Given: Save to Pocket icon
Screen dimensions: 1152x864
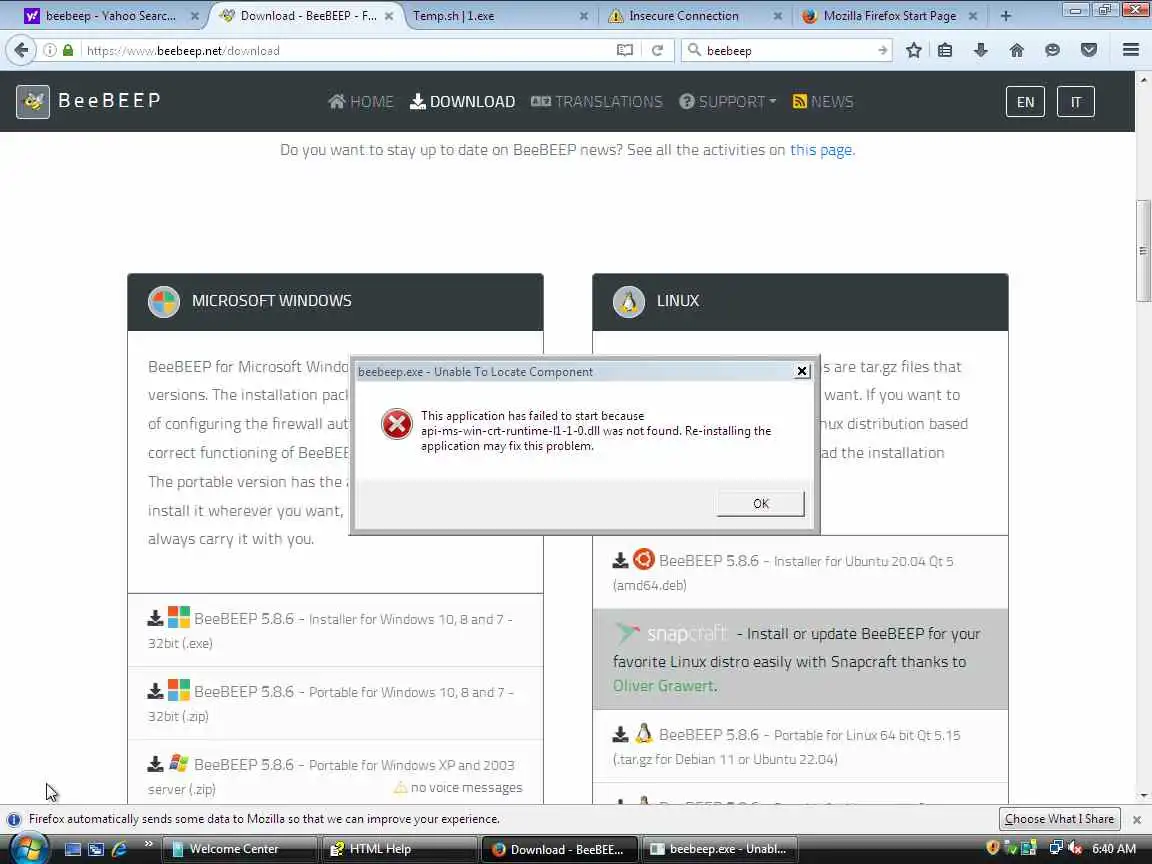Looking at the screenshot, I should 1089,50.
